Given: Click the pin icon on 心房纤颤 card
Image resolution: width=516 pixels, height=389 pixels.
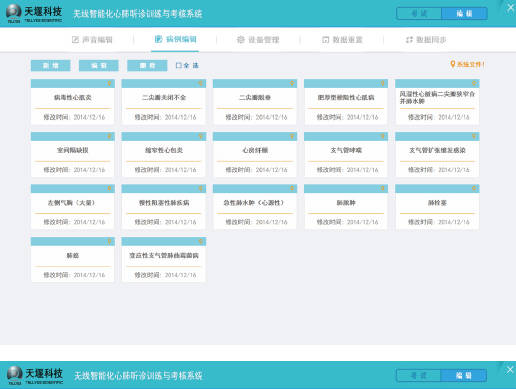Looking at the screenshot, I should pyautogui.click(x=292, y=136).
